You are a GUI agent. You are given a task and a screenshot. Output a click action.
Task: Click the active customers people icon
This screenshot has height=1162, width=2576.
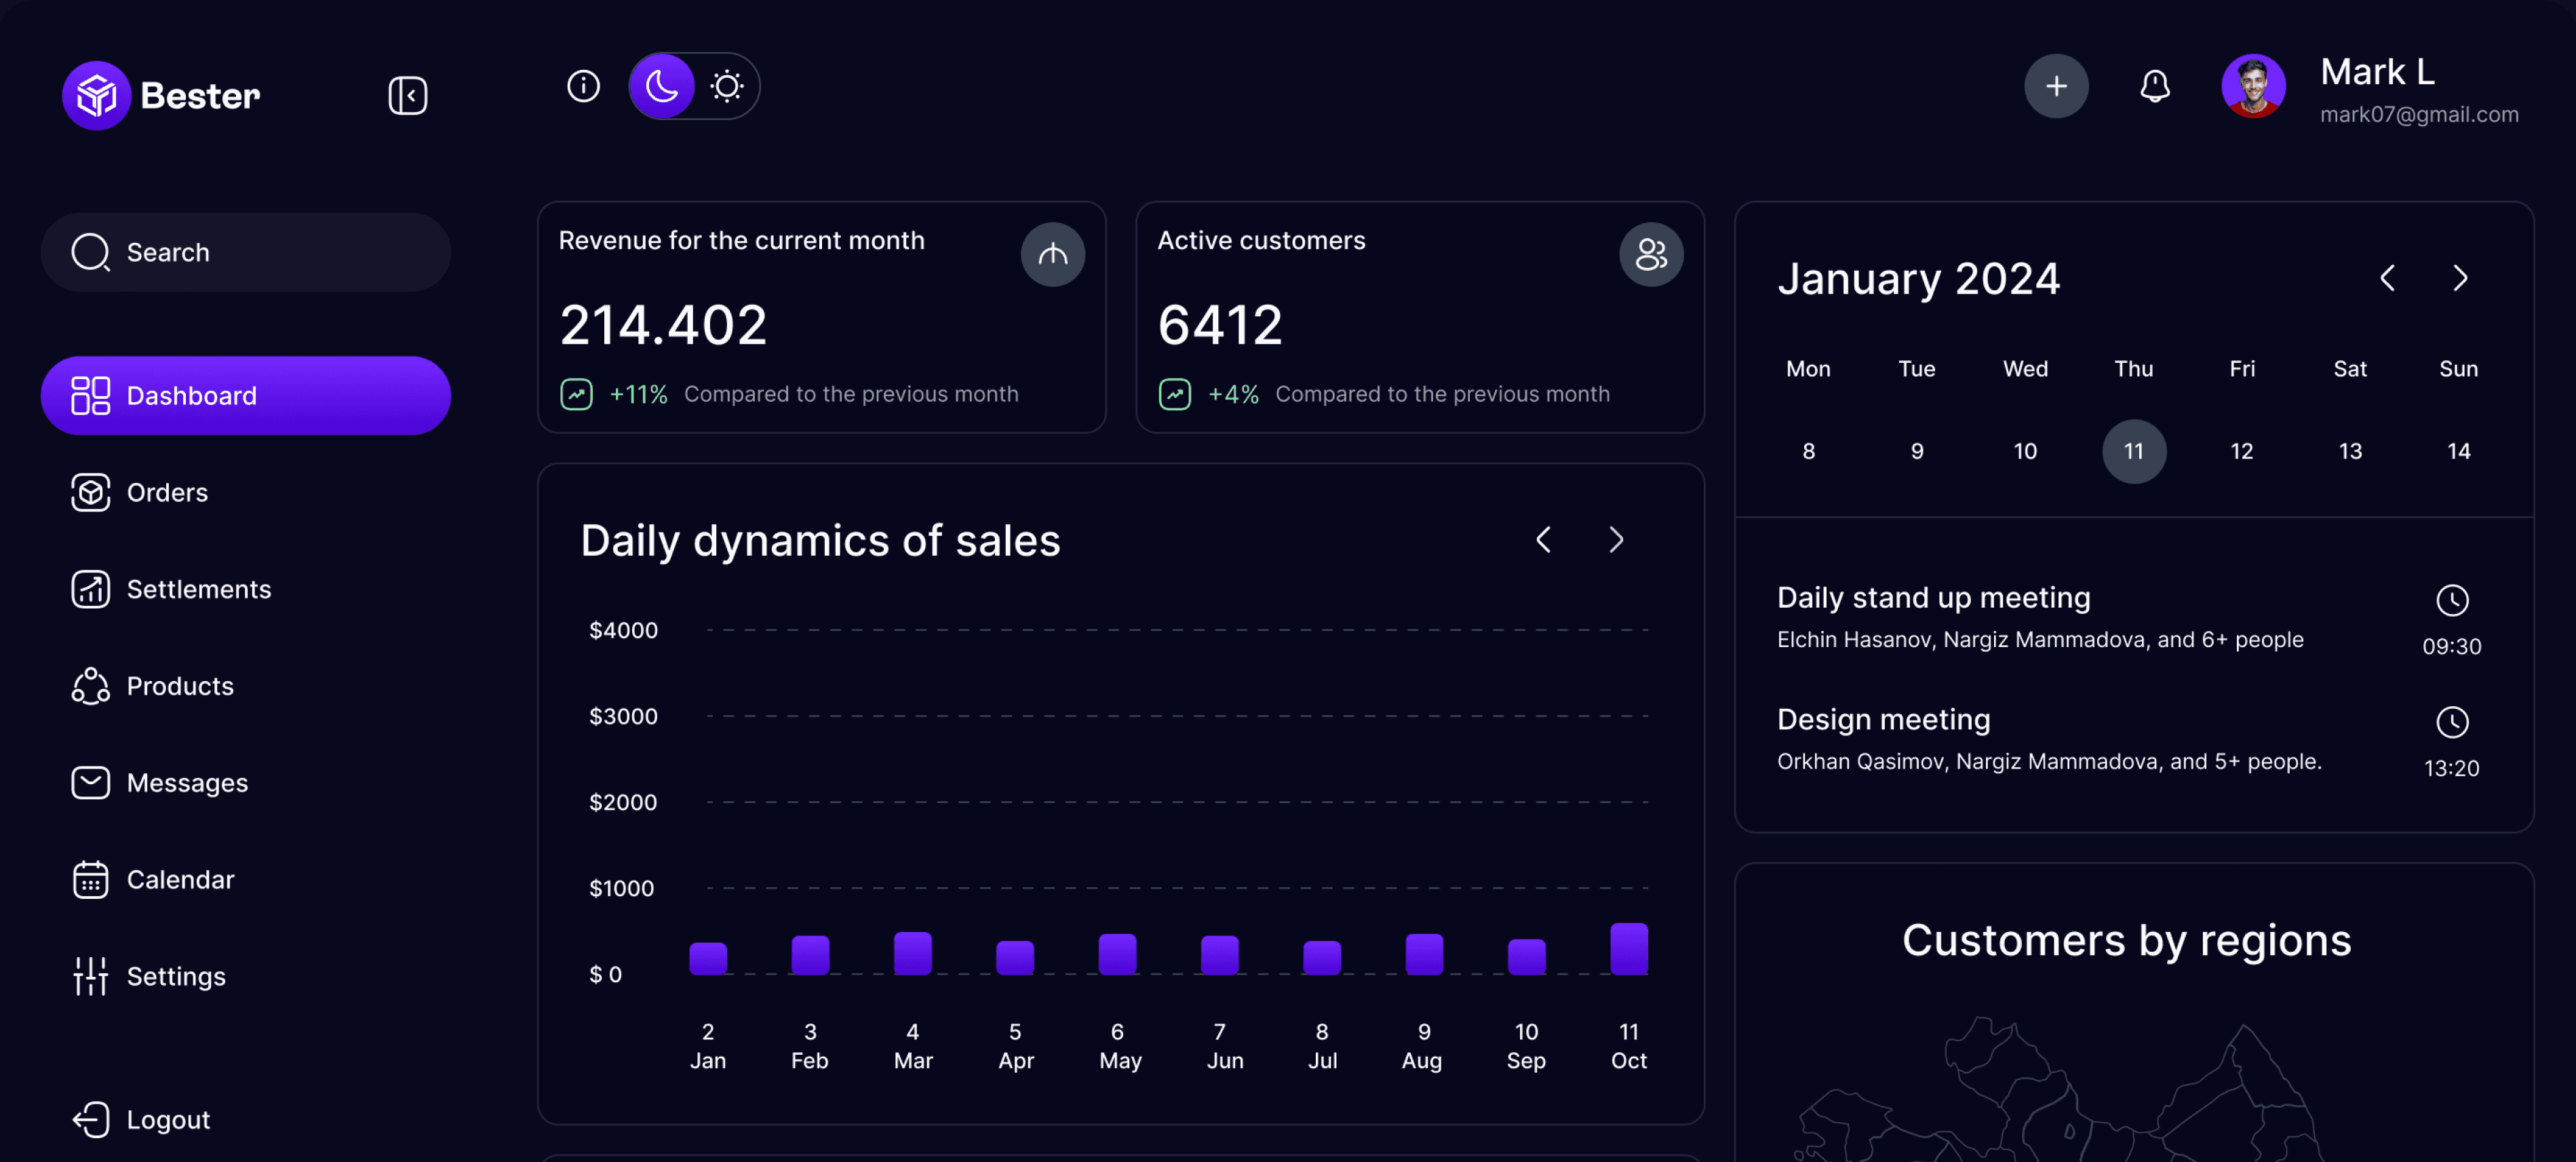pyautogui.click(x=1651, y=255)
